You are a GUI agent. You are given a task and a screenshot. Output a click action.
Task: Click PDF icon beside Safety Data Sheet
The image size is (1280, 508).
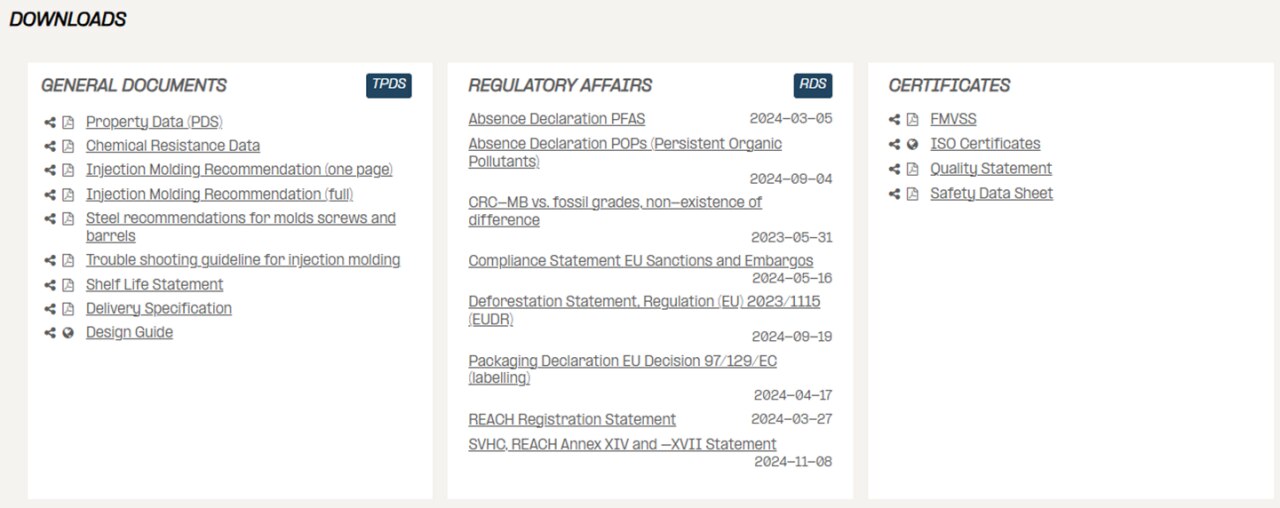(912, 194)
